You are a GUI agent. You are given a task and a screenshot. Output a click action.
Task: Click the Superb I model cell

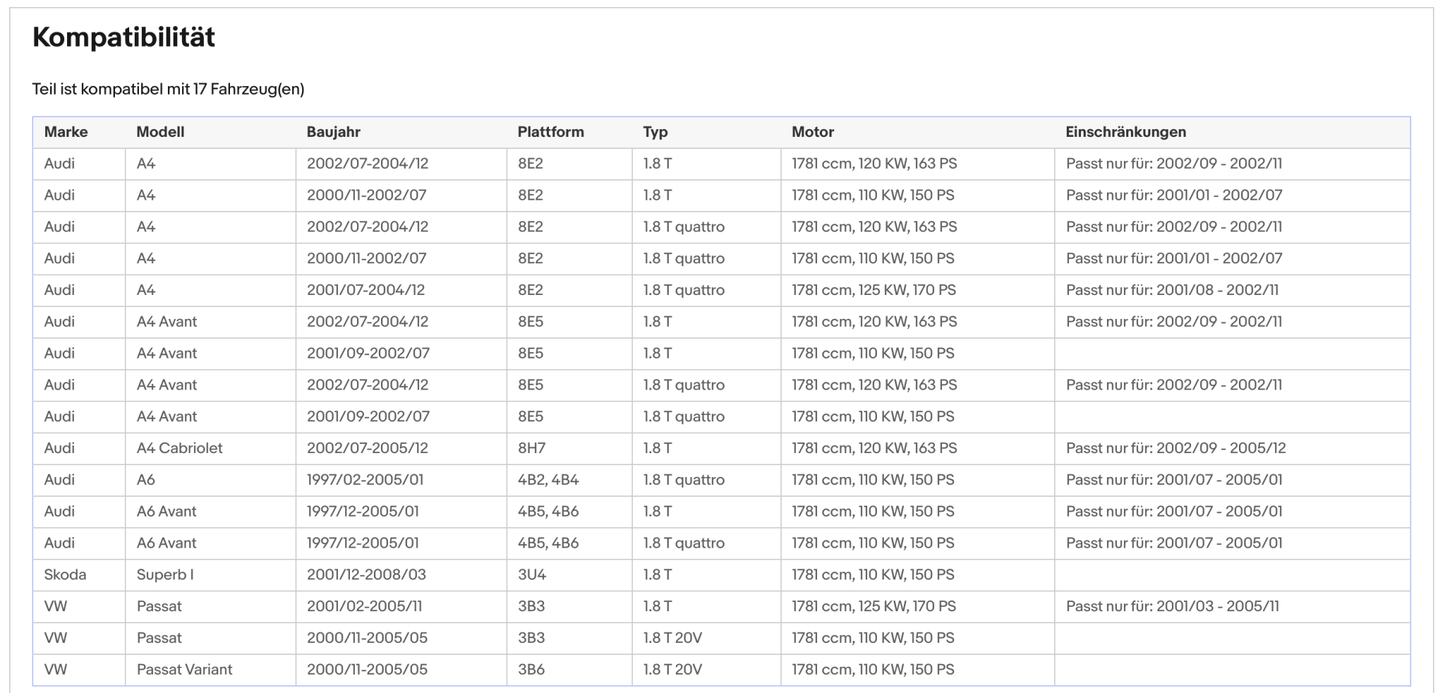[x=167, y=575]
